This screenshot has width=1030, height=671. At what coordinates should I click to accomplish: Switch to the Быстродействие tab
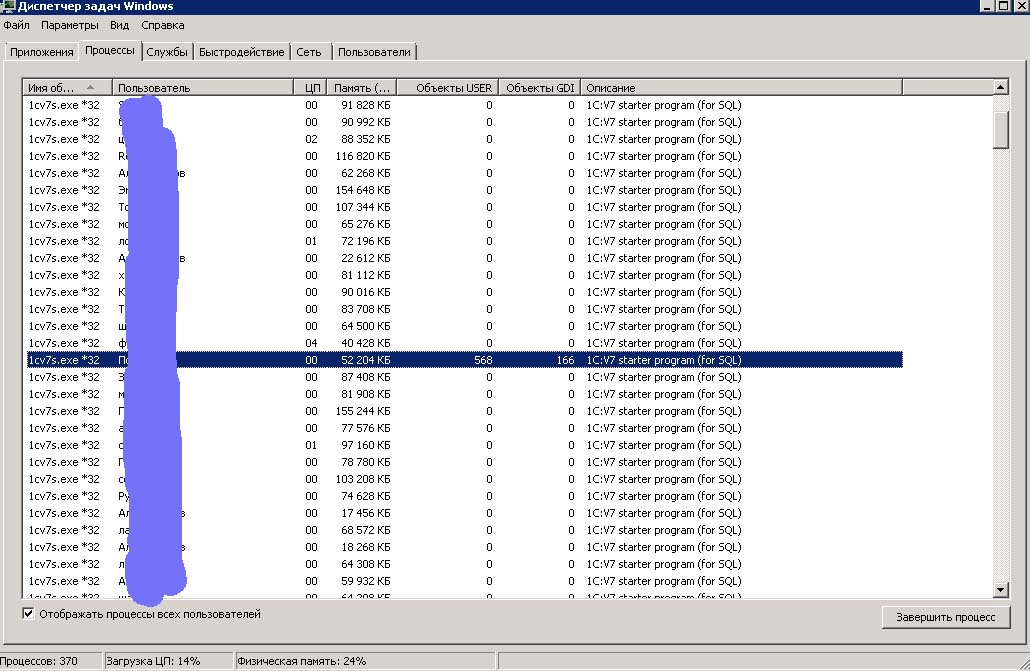point(242,52)
